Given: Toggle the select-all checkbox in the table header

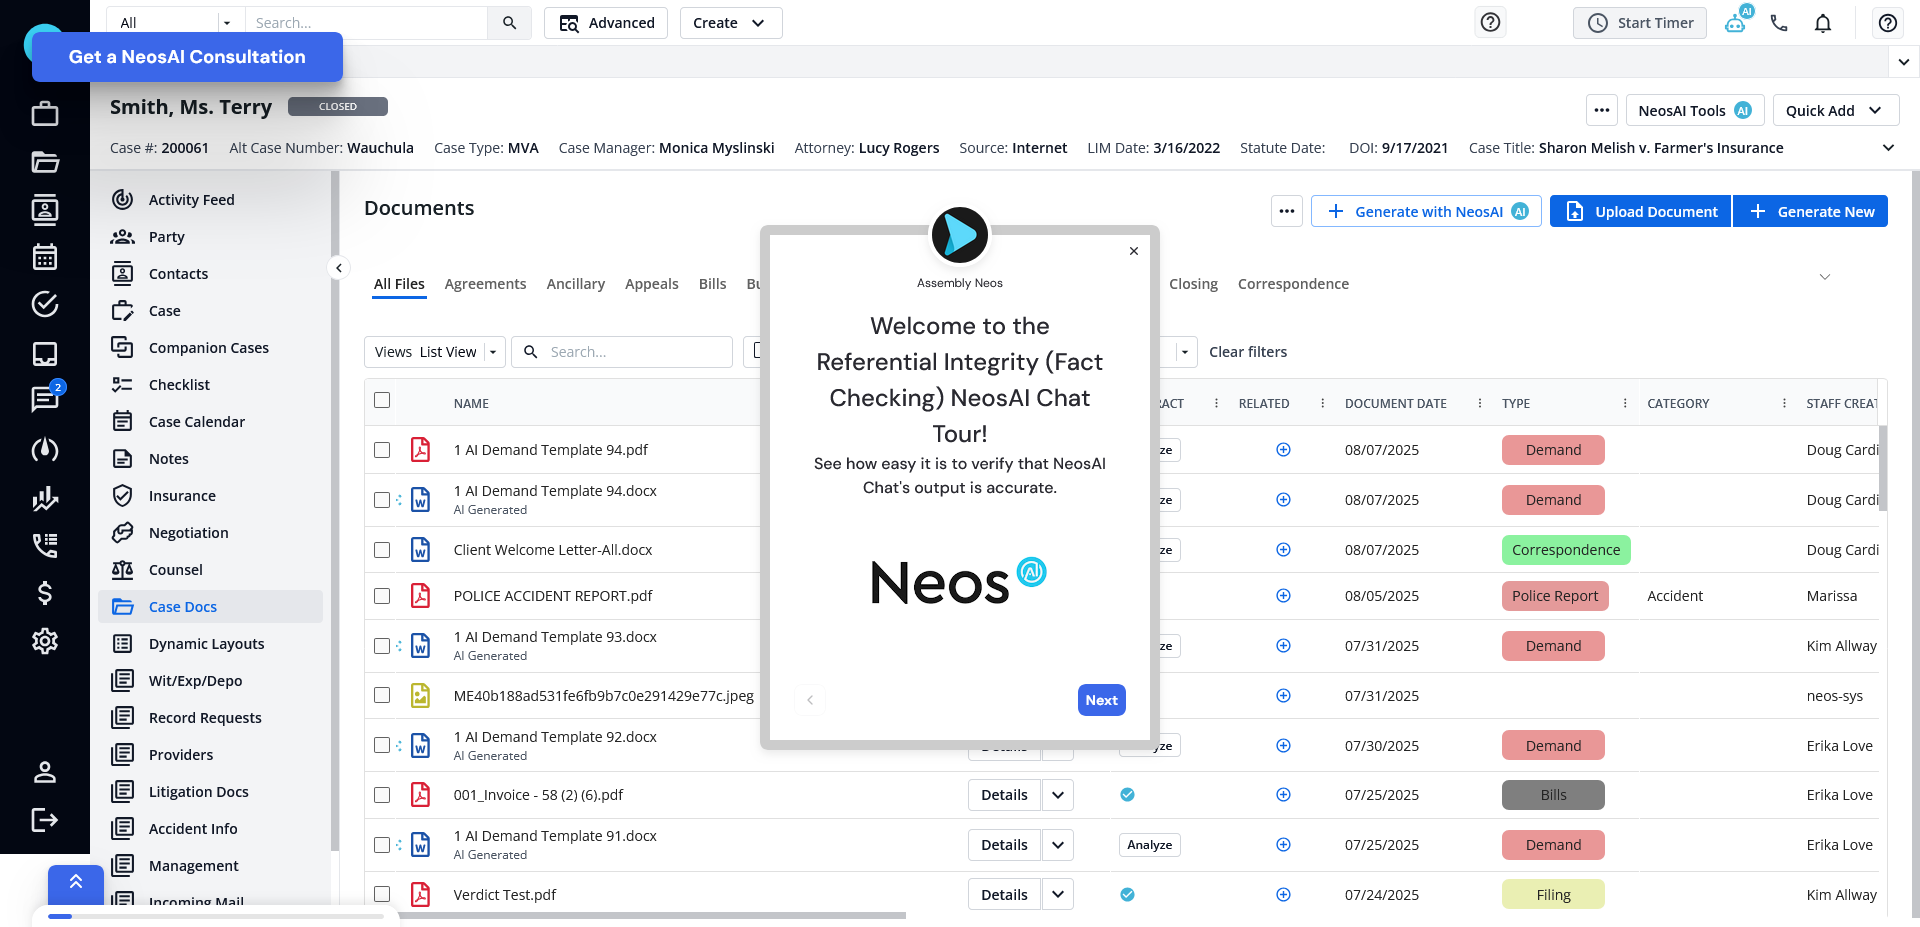Looking at the screenshot, I should [x=382, y=399].
